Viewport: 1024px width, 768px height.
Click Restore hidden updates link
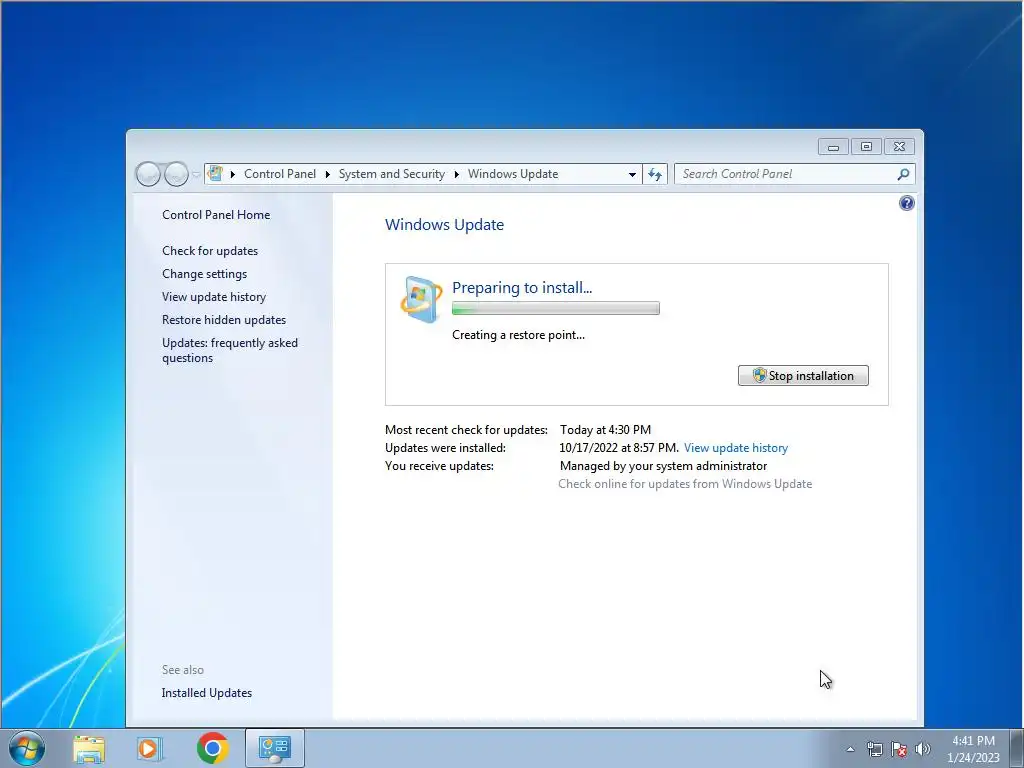coord(224,320)
